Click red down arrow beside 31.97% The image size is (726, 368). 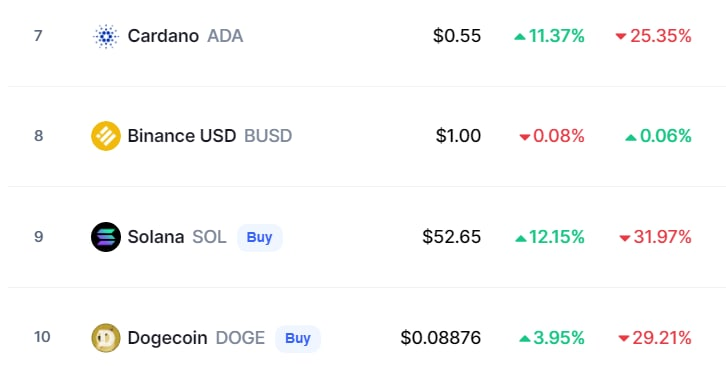(625, 238)
